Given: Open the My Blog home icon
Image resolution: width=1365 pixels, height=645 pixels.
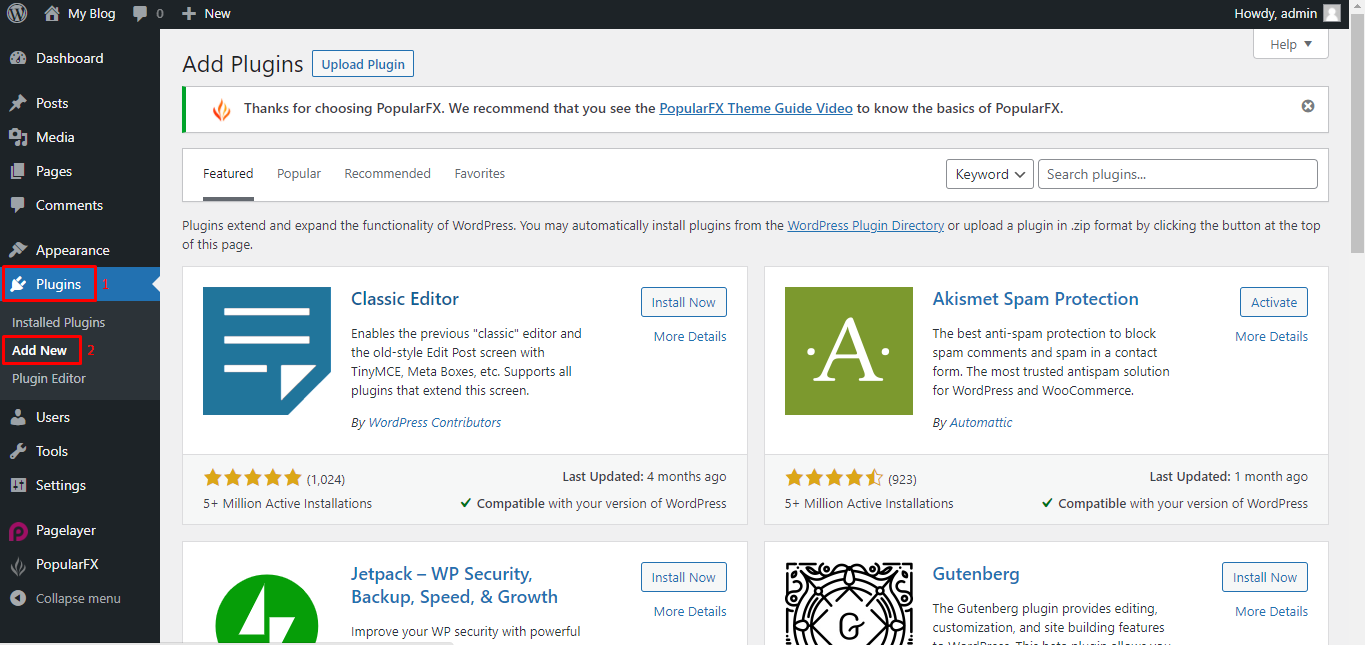Looking at the screenshot, I should coord(52,13).
